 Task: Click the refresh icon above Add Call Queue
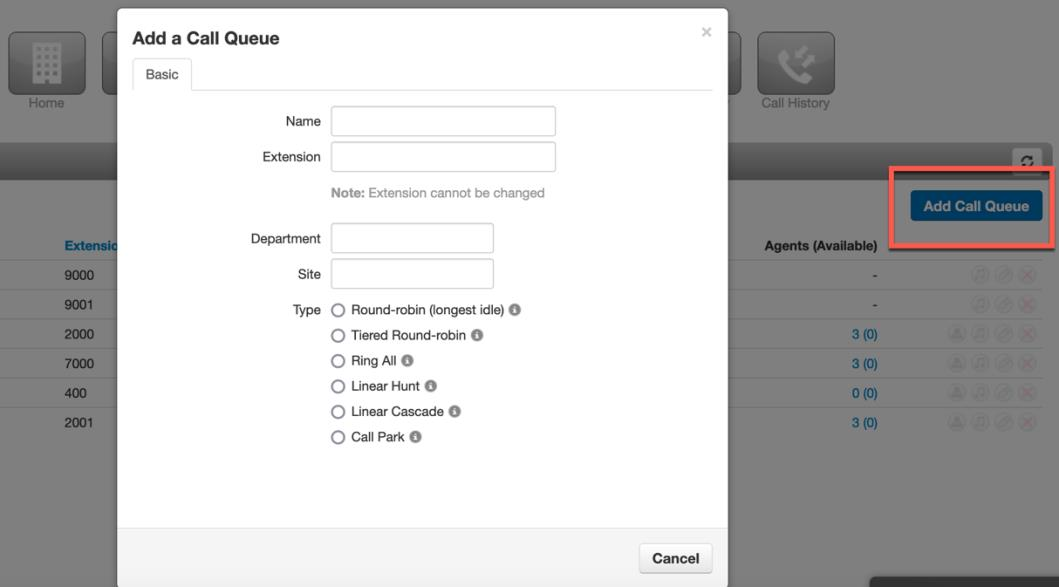click(x=1027, y=161)
